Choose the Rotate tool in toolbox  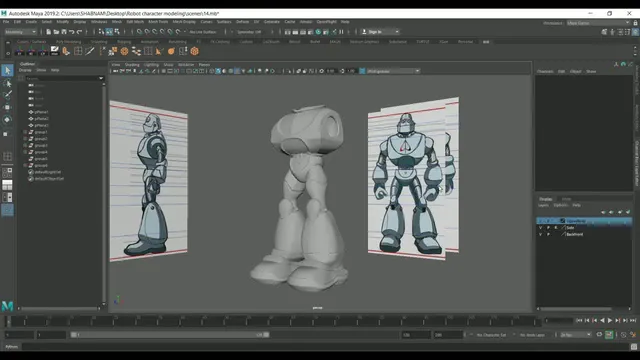tap(7, 120)
